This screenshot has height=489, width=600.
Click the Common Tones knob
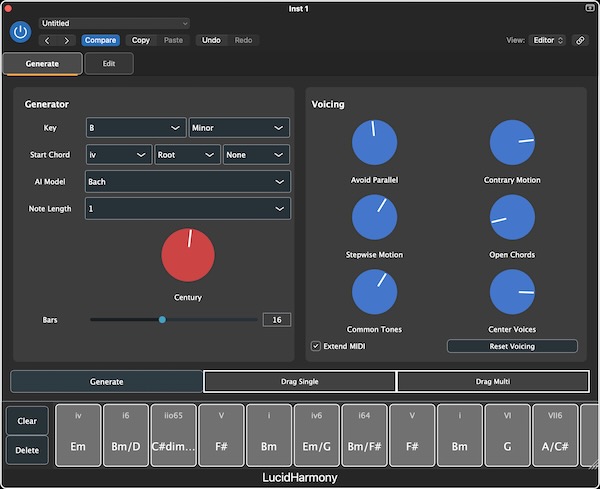pyautogui.click(x=374, y=292)
